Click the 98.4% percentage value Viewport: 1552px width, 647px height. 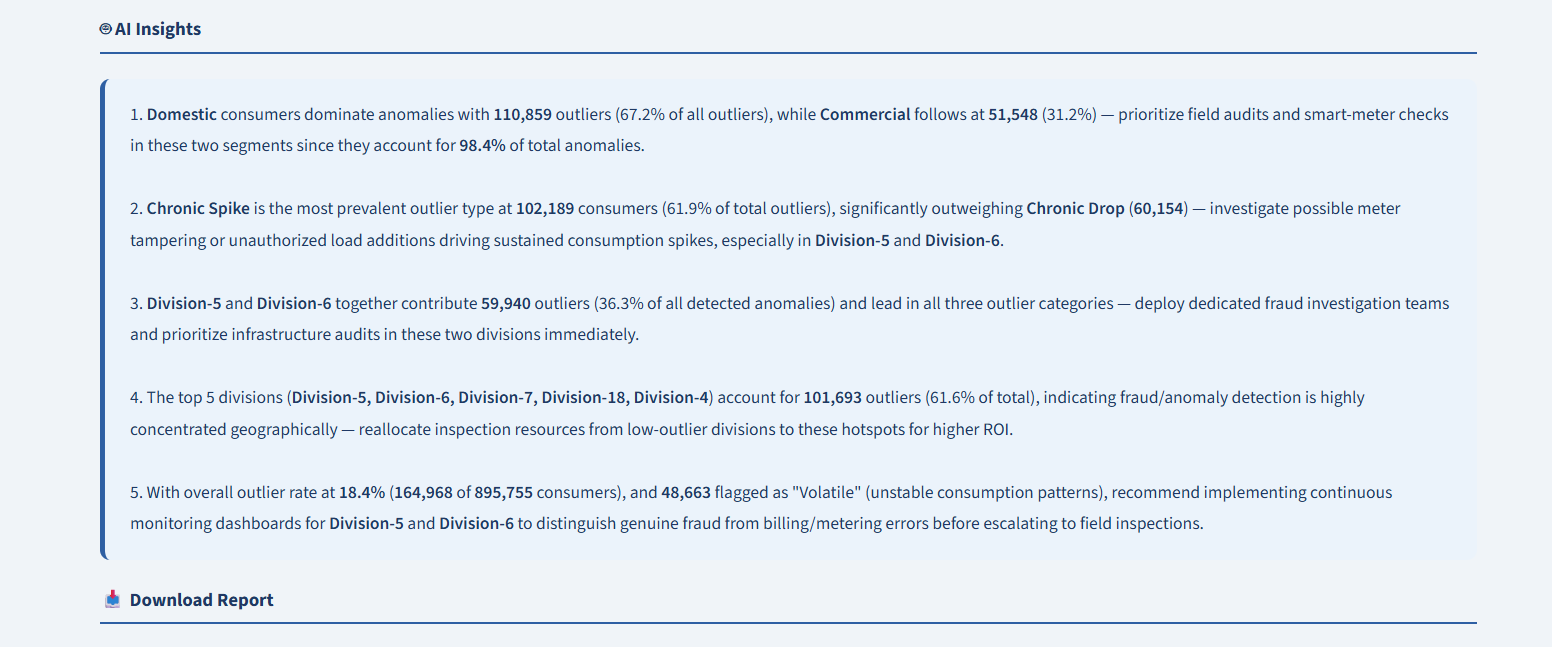point(482,145)
